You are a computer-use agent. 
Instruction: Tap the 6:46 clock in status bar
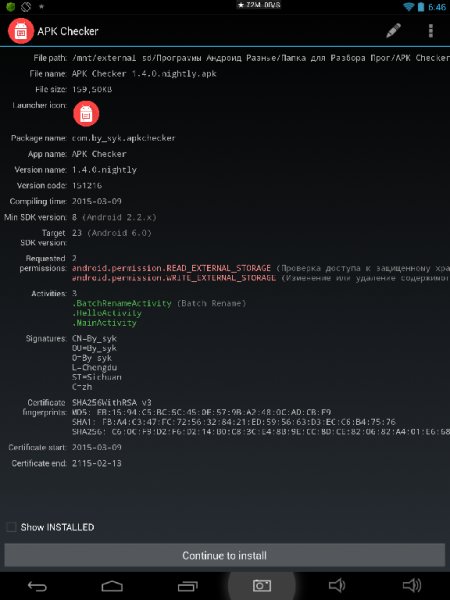click(x=437, y=7)
